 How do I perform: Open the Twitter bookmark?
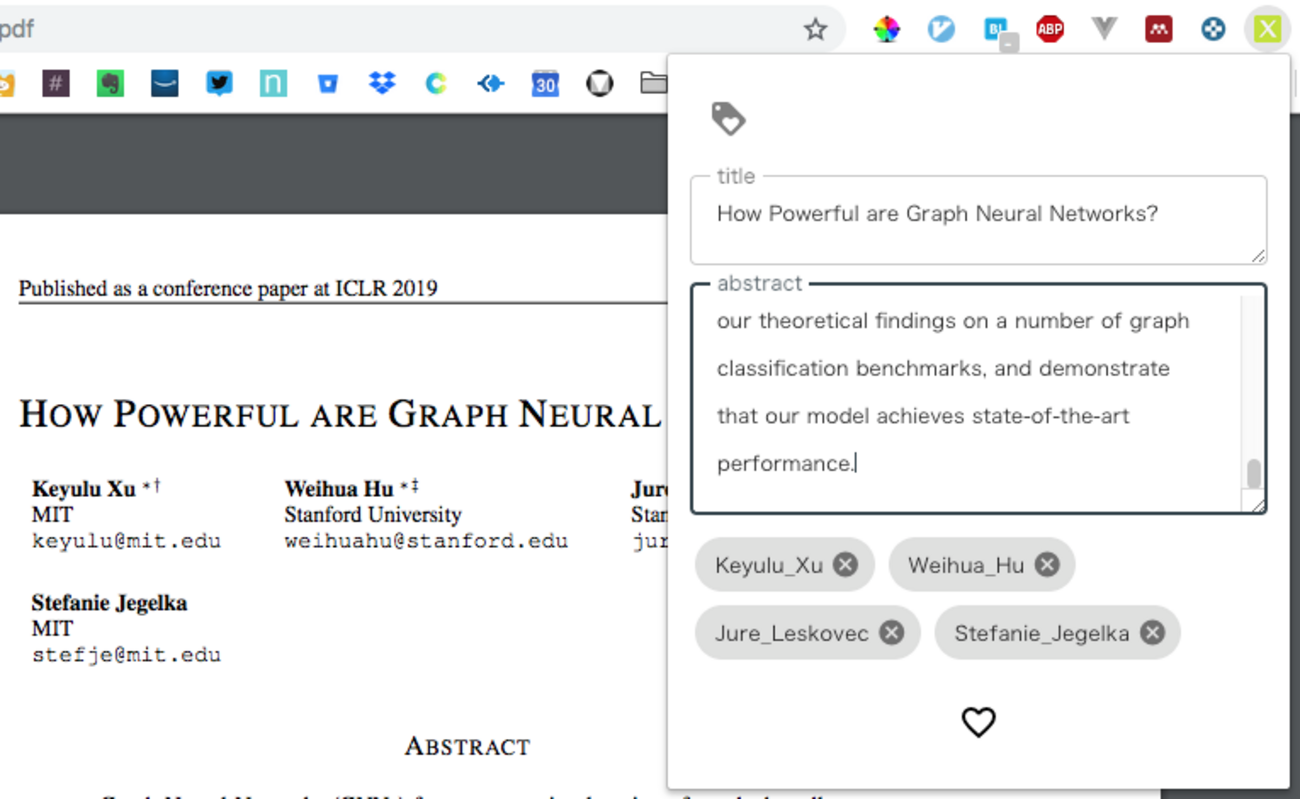(219, 84)
